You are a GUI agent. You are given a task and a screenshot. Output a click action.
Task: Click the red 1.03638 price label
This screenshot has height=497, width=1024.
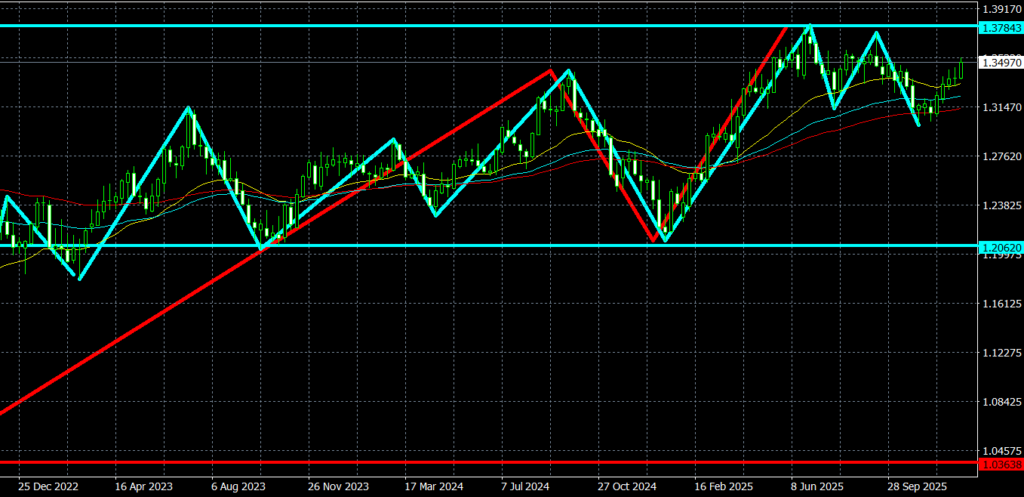pyautogui.click(x=1000, y=464)
